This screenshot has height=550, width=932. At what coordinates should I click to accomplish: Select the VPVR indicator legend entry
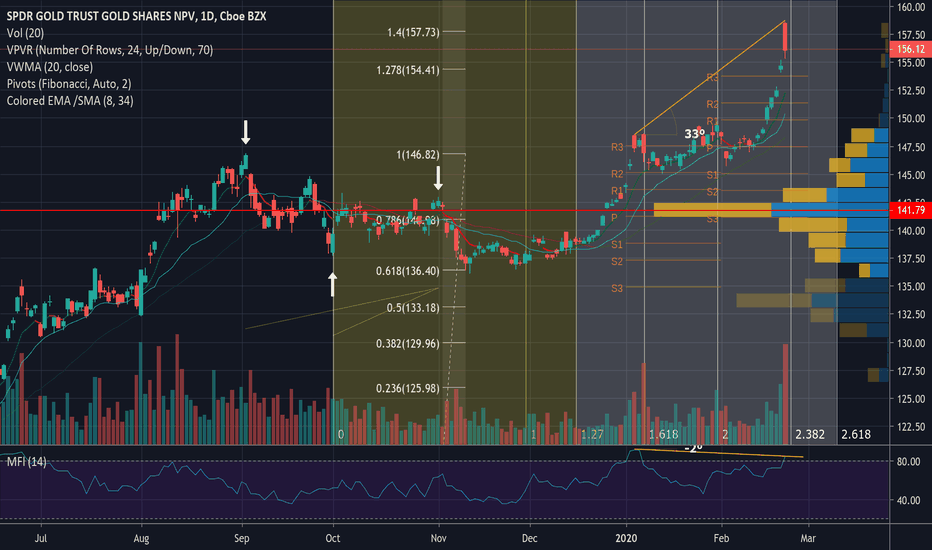point(109,50)
